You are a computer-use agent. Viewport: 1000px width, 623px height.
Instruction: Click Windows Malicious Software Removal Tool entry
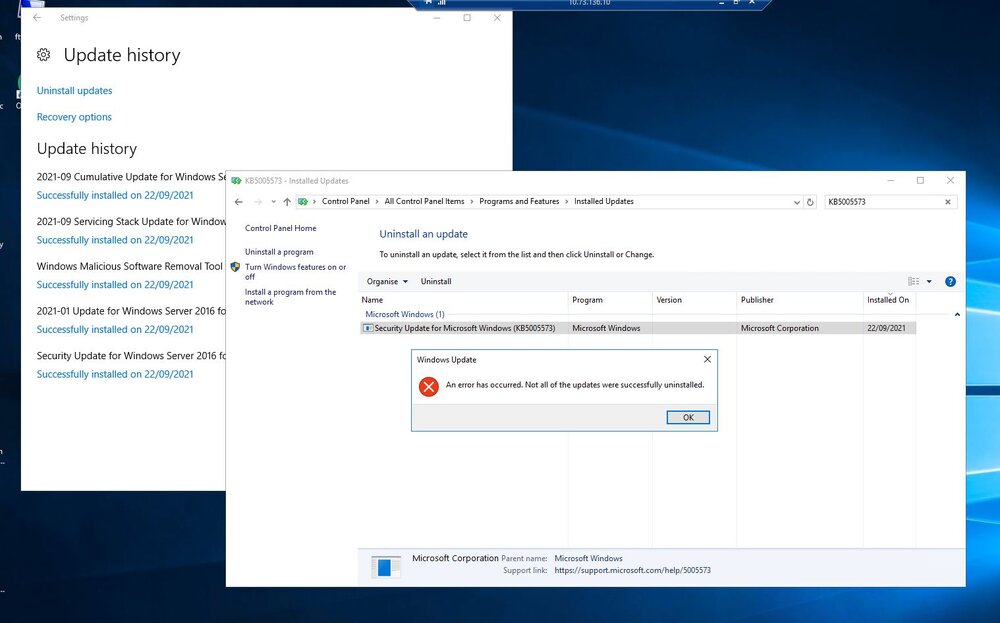click(129, 266)
